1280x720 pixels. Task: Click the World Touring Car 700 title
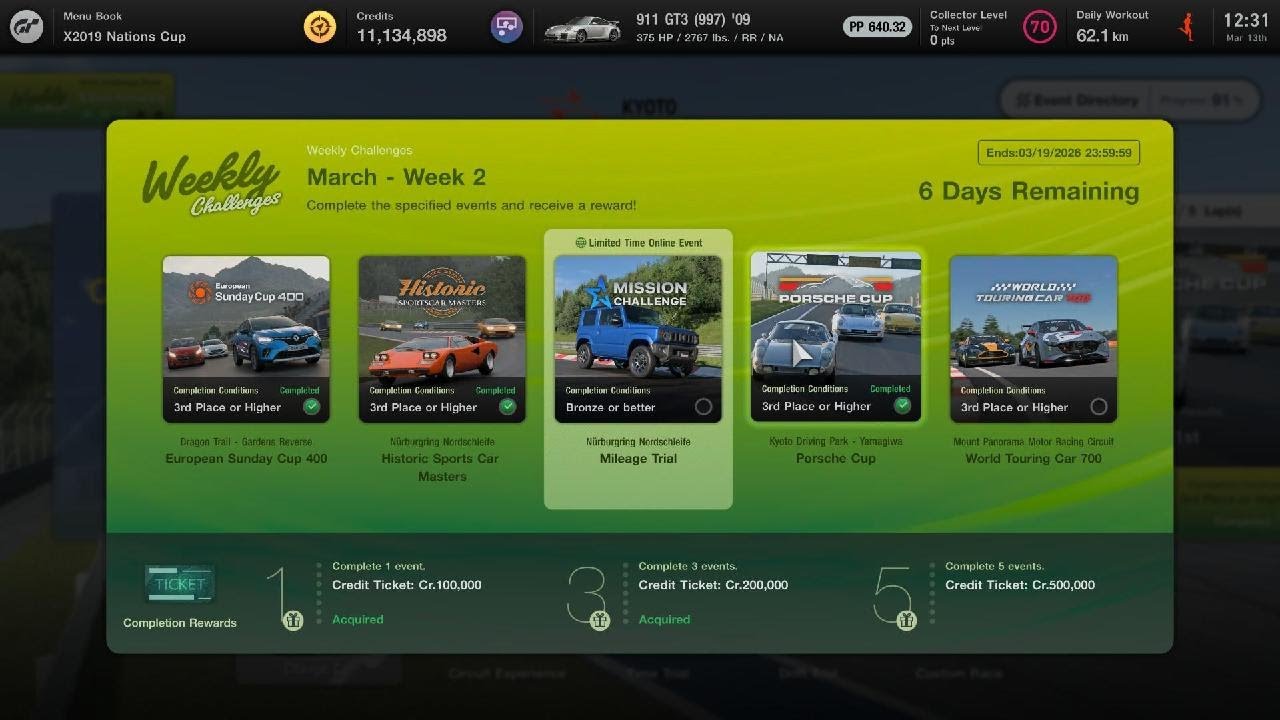click(x=1033, y=459)
